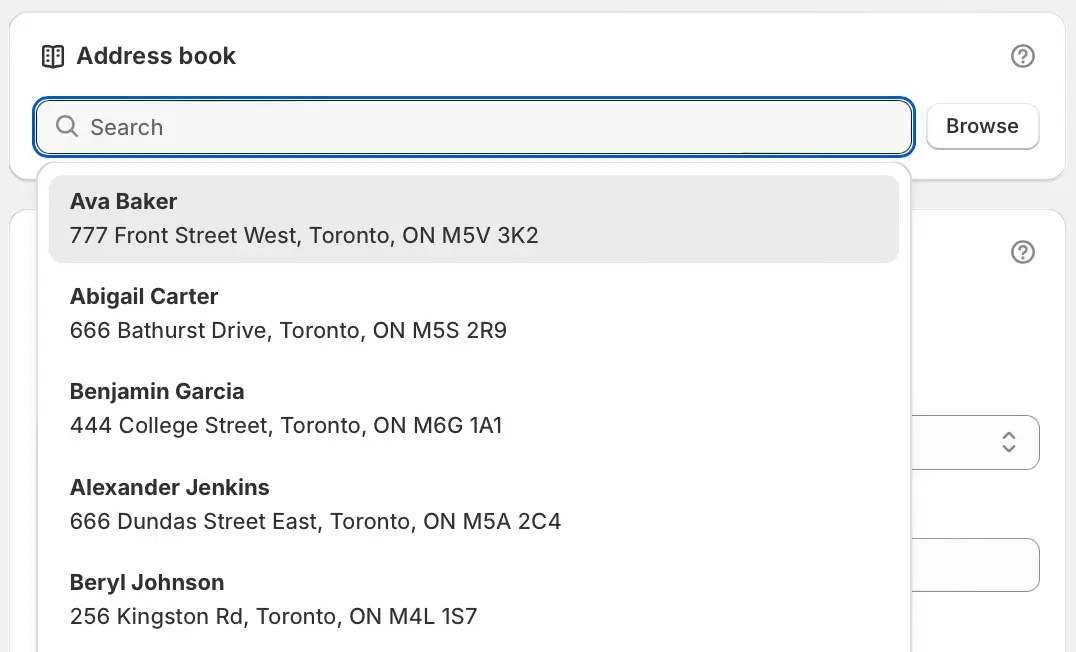This screenshot has height=652, width=1076.
Task: Choose Abigail Carter address entry
Action: [473, 314]
